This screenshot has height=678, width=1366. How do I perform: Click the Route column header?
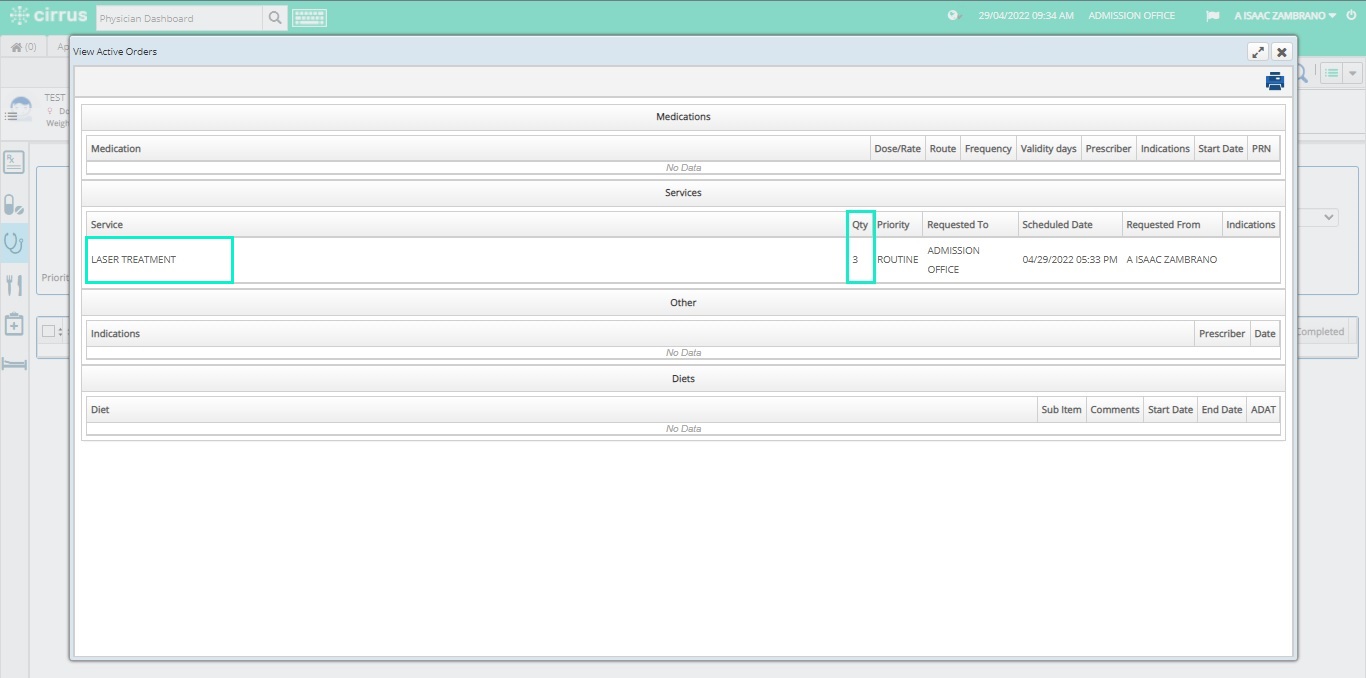point(942,149)
